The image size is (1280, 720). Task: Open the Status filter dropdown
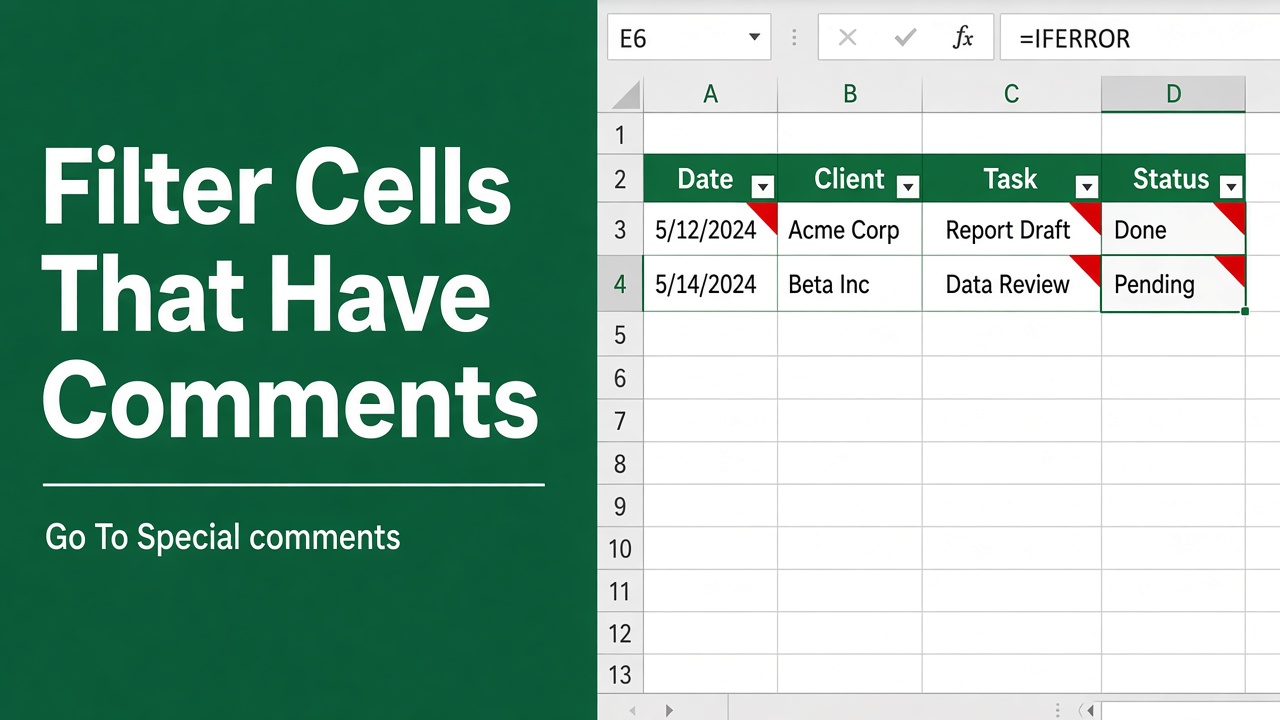(x=1231, y=186)
